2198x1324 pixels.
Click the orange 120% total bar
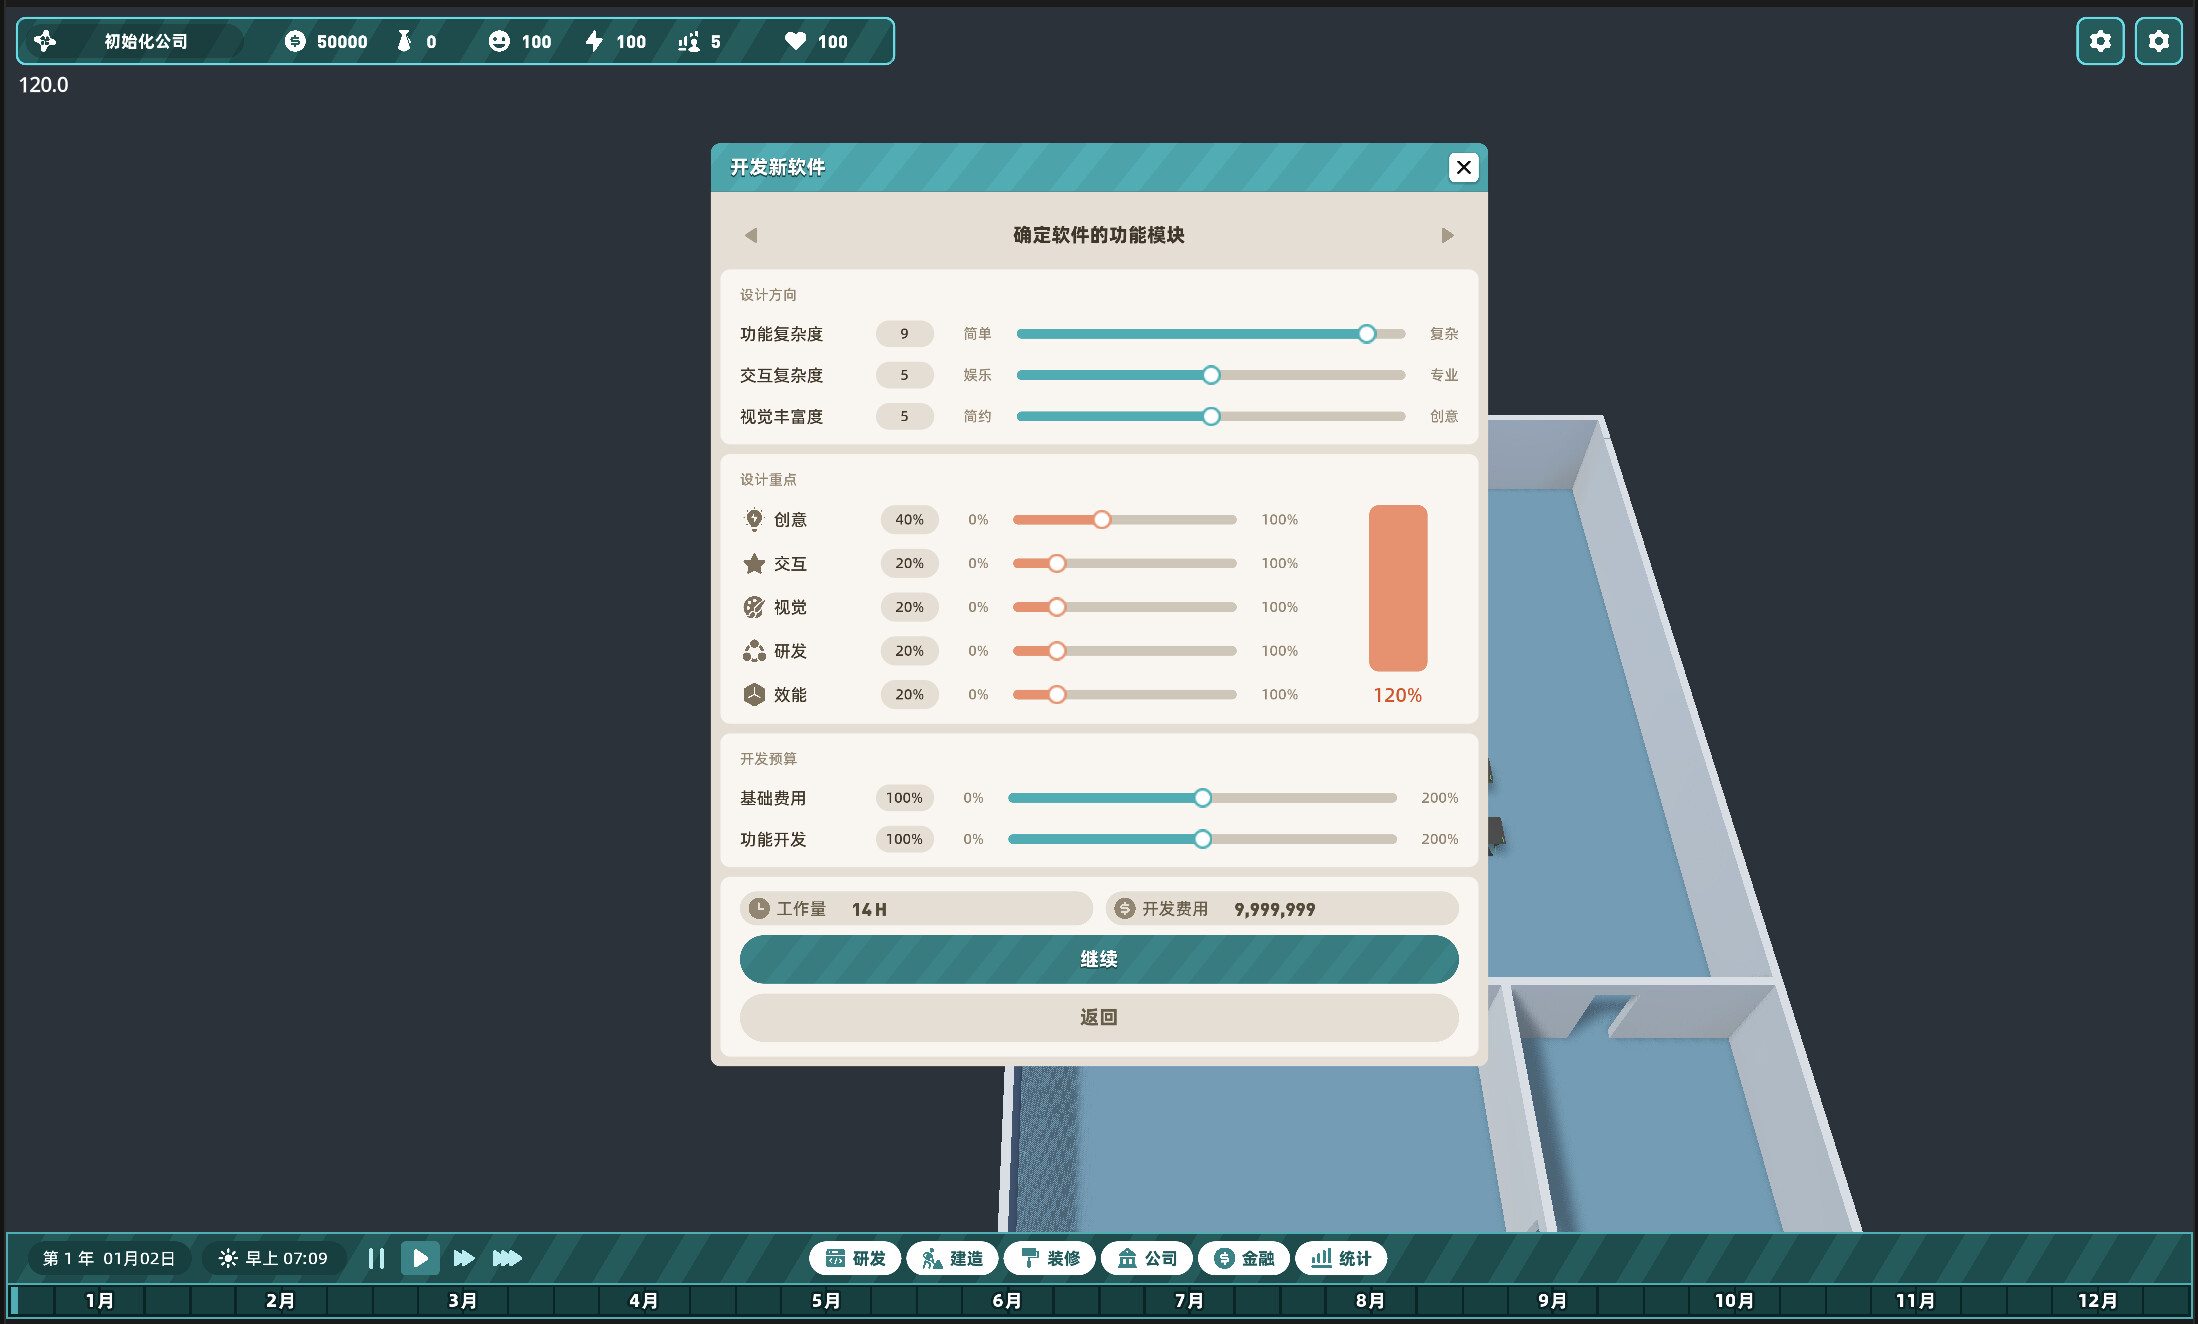click(x=1398, y=588)
